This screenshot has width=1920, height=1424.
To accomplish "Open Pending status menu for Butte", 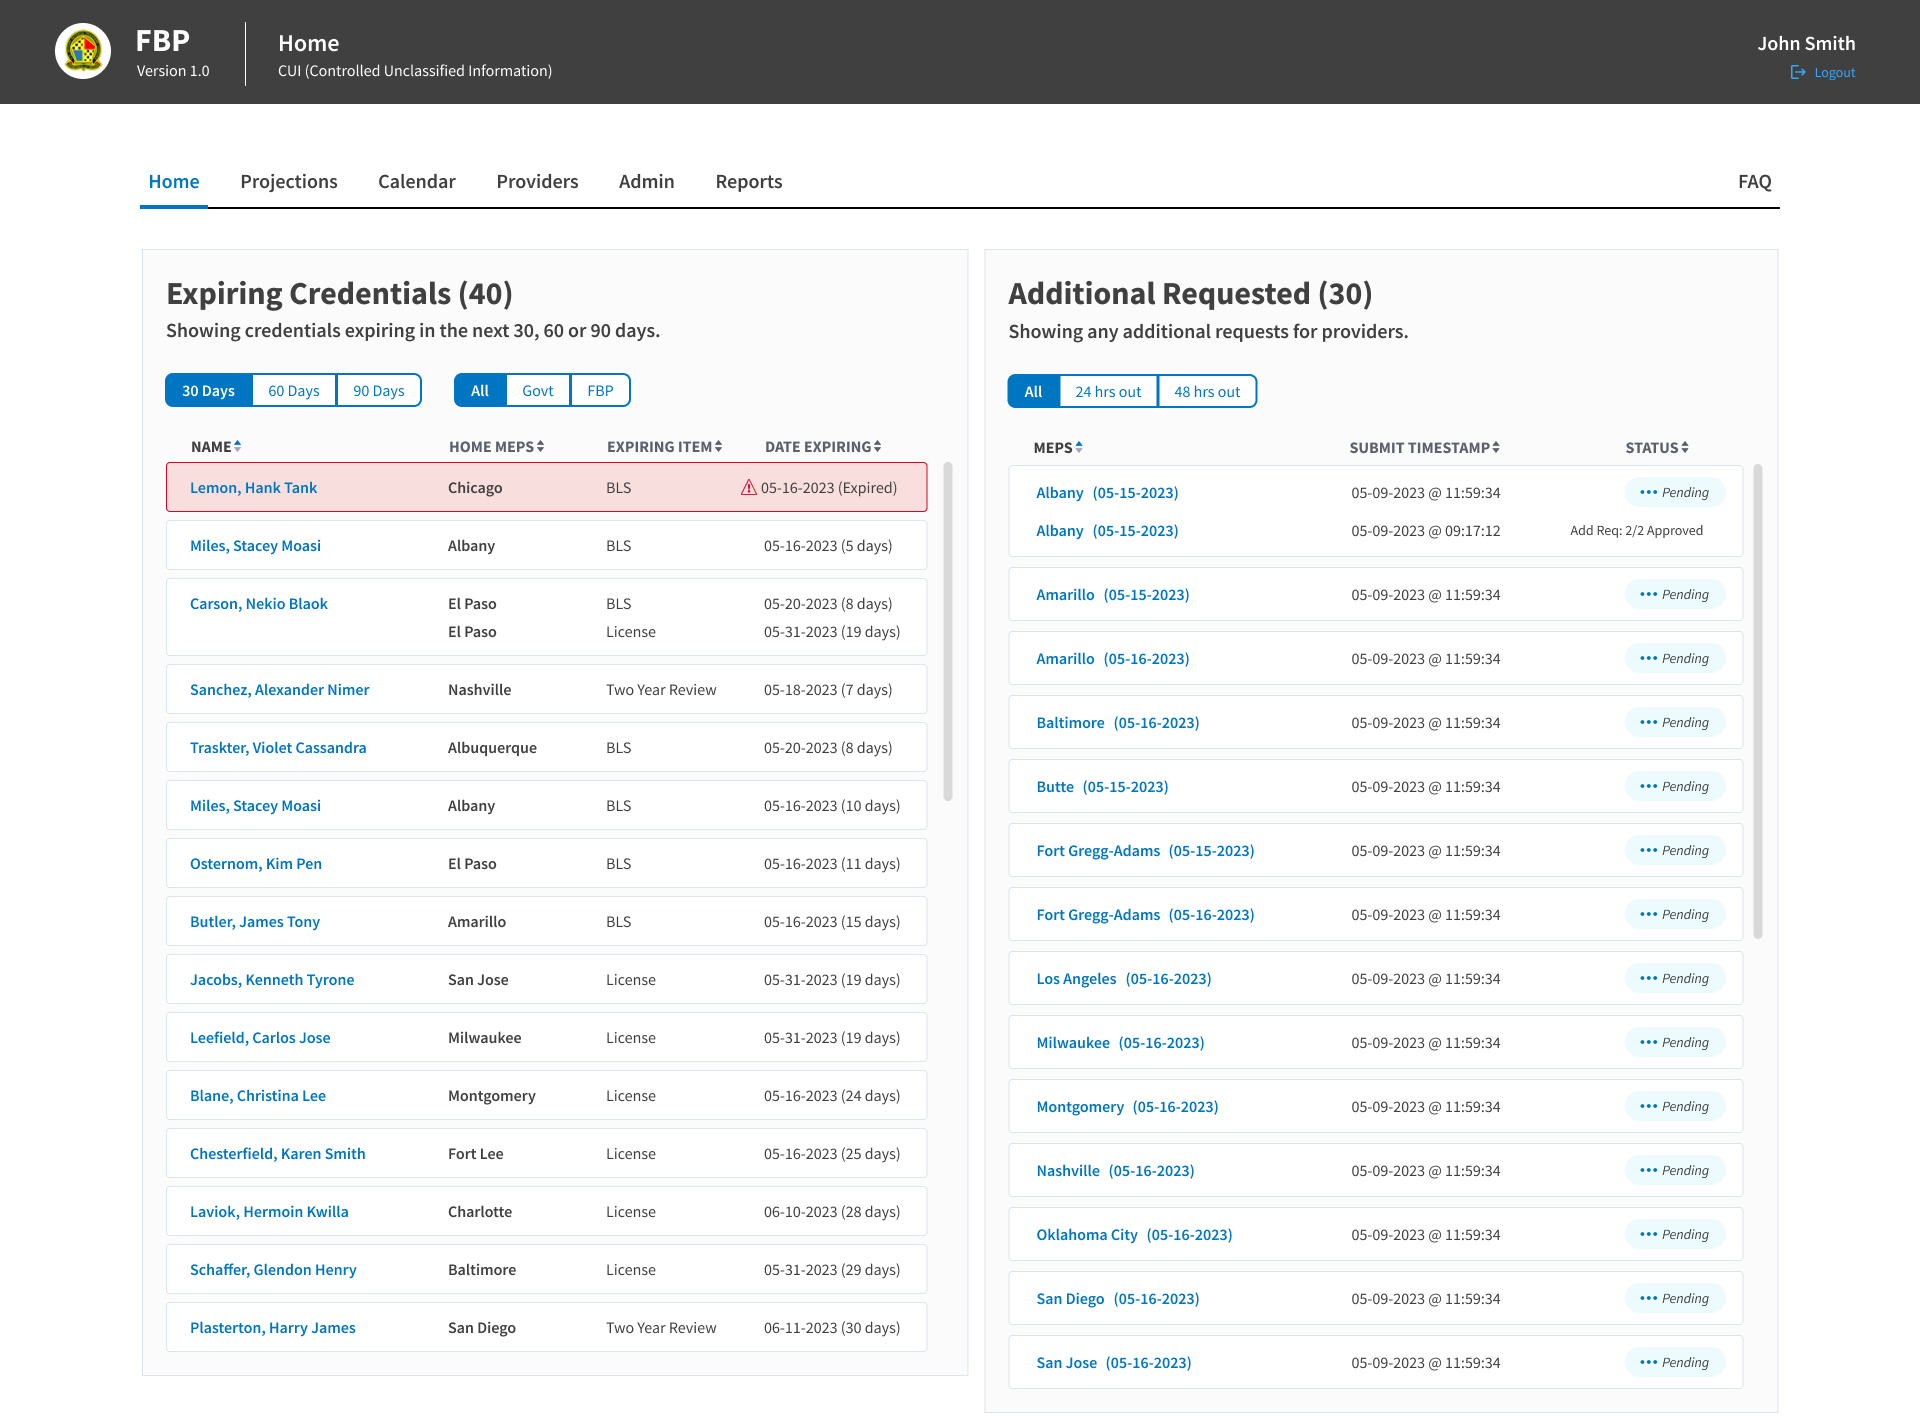I will point(1675,786).
